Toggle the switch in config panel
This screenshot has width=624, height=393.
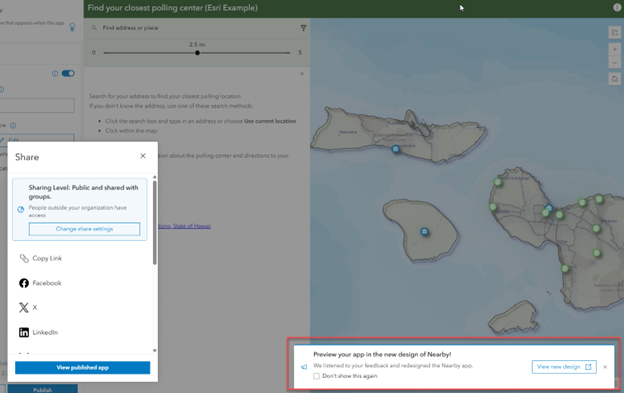[x=68, y=73]
